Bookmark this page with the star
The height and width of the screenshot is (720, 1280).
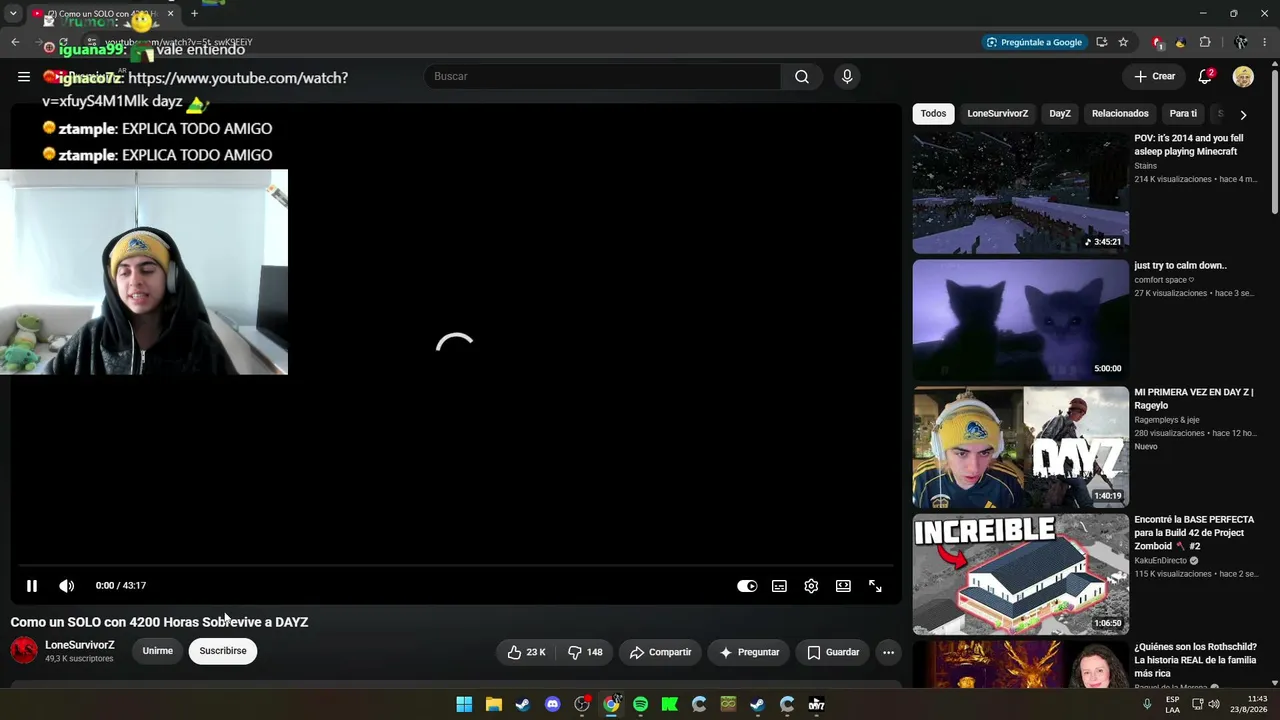1123,42
